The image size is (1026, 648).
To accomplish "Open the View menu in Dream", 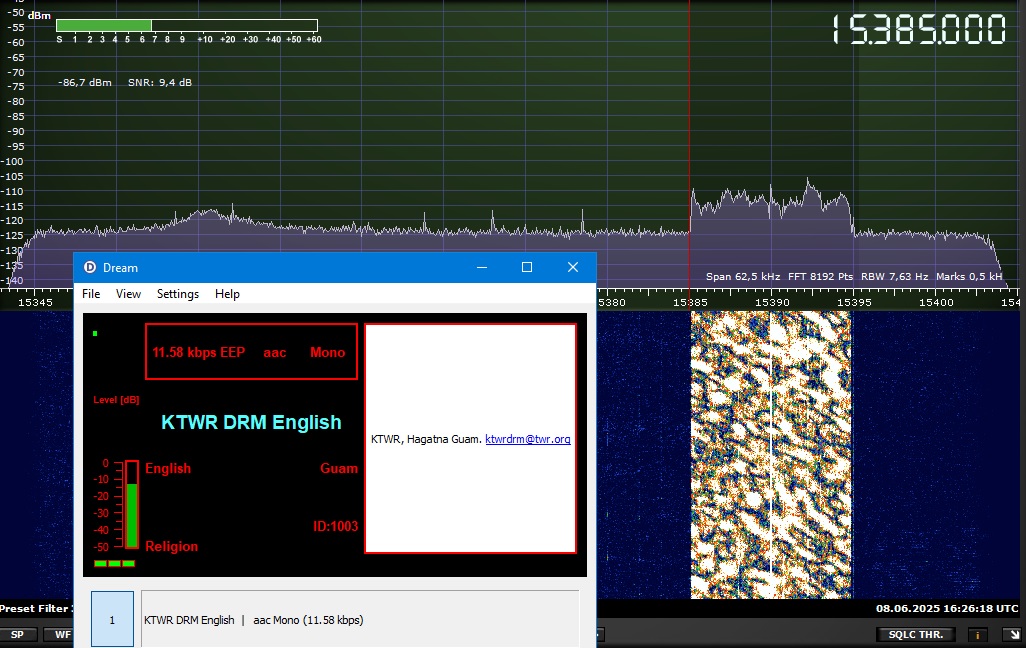I will point(128,294).
